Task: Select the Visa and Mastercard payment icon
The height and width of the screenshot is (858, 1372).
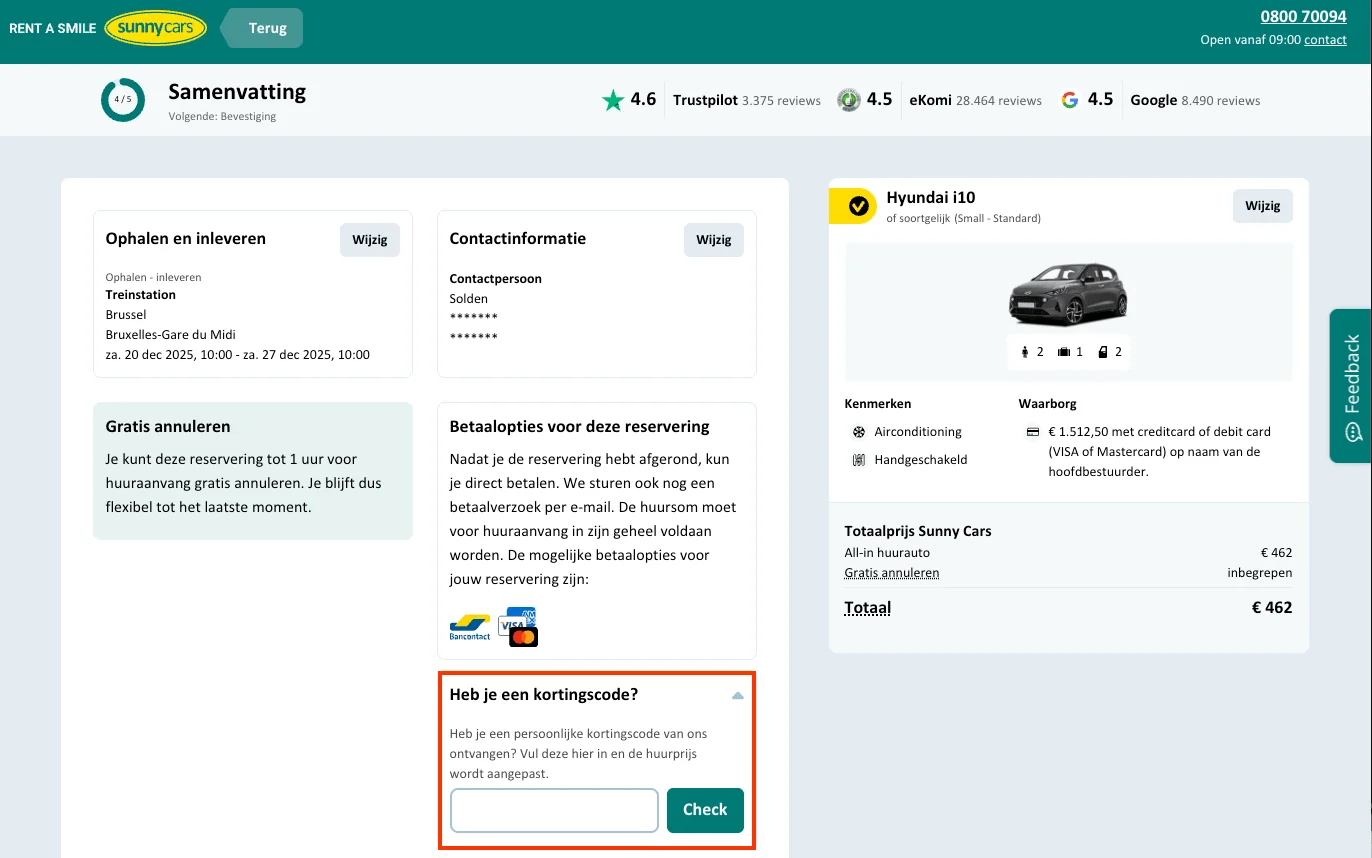Action: [517, 626]
